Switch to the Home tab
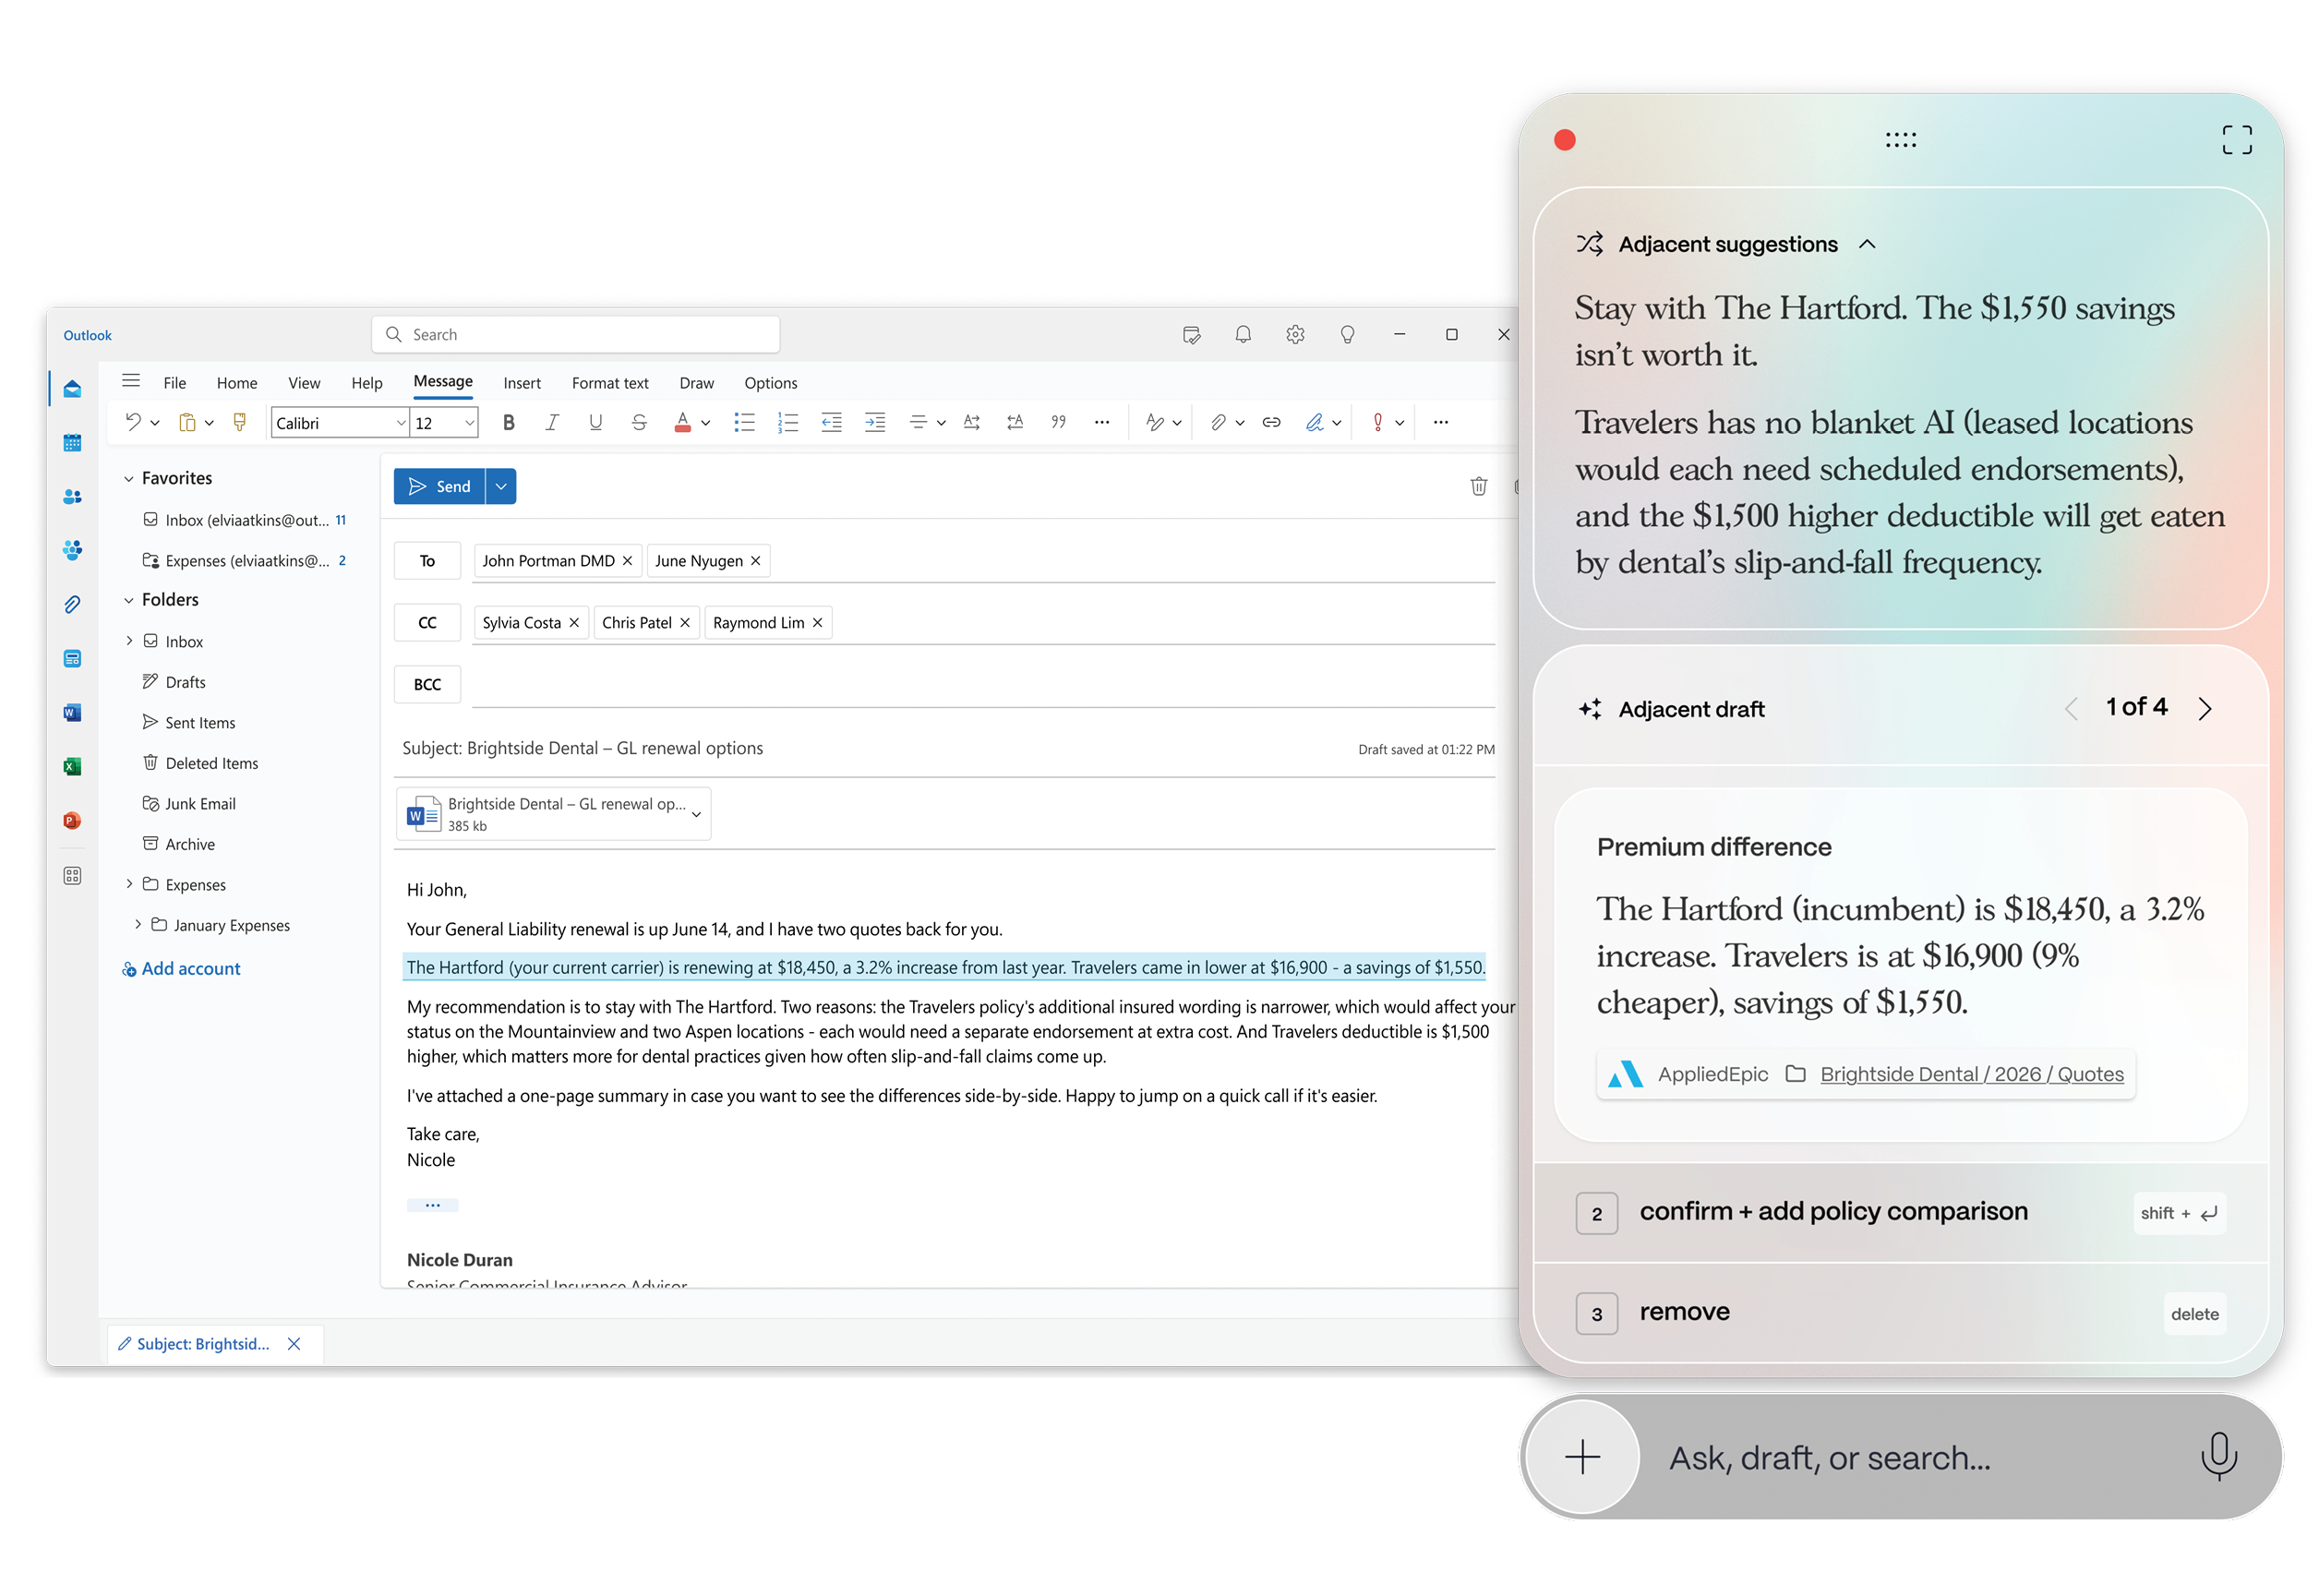The width and height of the screenshot is (2319, 1596). 237,383
